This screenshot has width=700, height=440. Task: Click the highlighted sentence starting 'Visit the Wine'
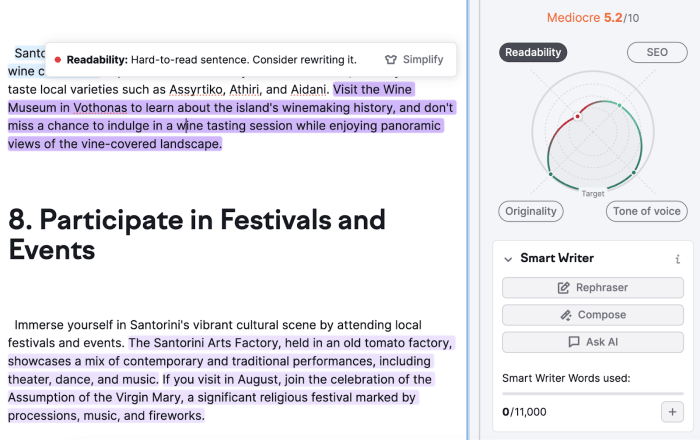click(x=232, y=117)
